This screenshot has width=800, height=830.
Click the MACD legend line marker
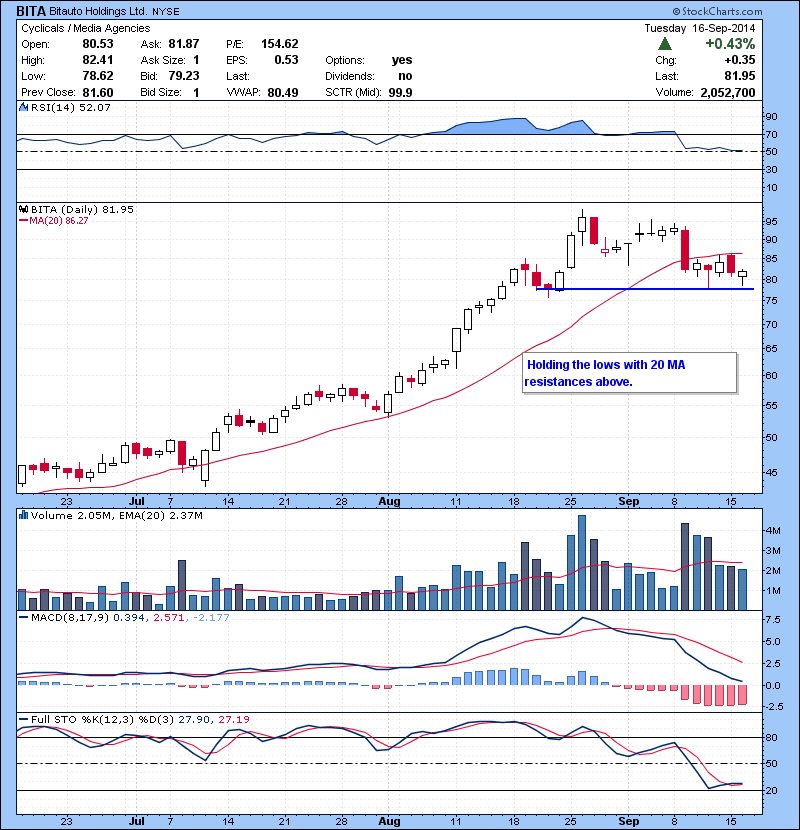[23, 617]
